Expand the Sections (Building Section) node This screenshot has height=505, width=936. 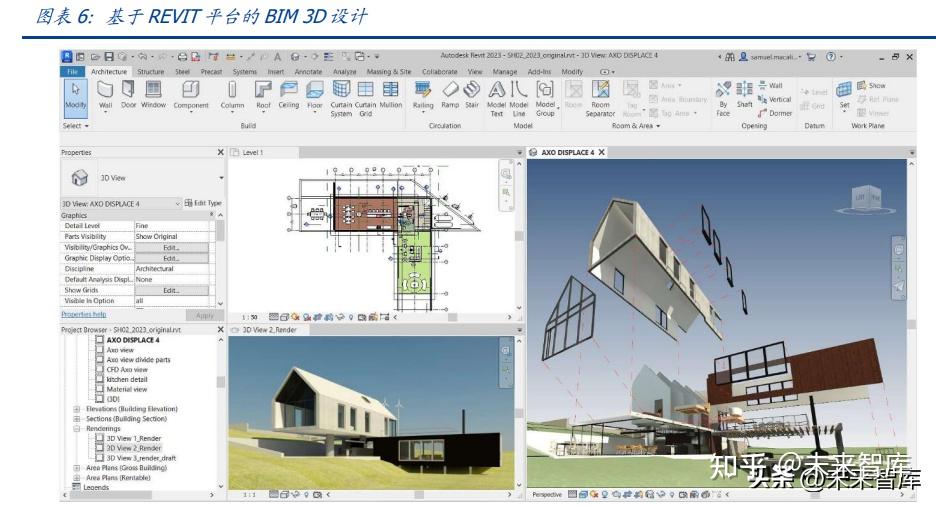point(76,418)
